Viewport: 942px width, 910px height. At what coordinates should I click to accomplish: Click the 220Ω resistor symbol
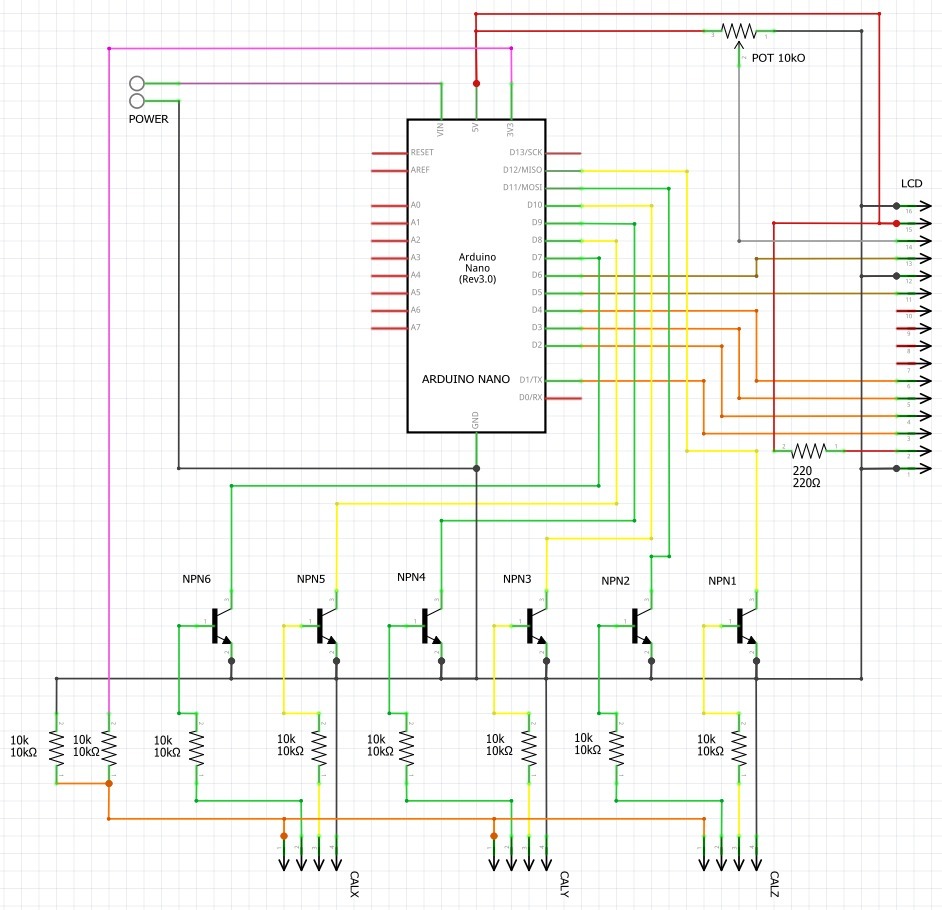[809, 450]
